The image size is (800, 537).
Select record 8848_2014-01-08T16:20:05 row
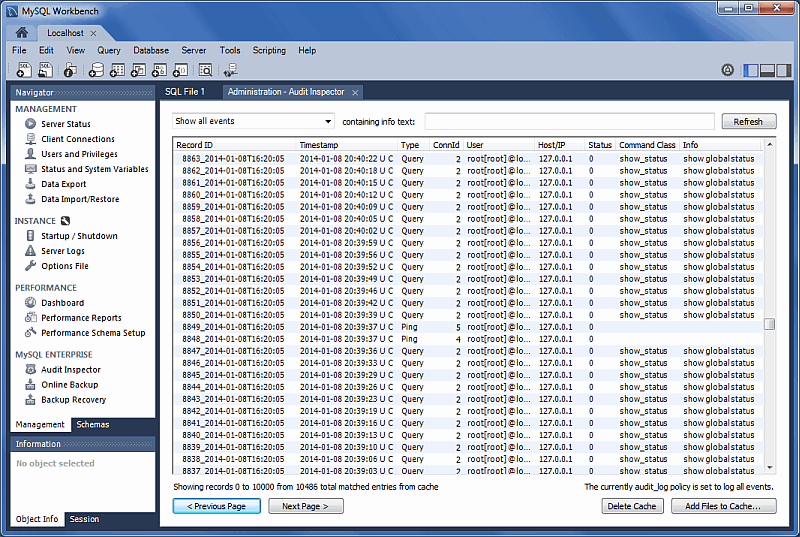point(468,339)
